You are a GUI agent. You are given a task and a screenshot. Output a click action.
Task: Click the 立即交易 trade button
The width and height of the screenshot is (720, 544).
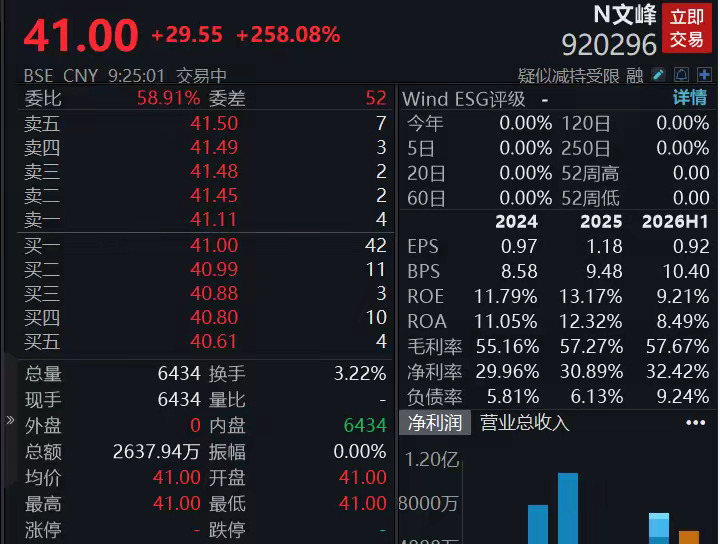(x=686, y=28)
